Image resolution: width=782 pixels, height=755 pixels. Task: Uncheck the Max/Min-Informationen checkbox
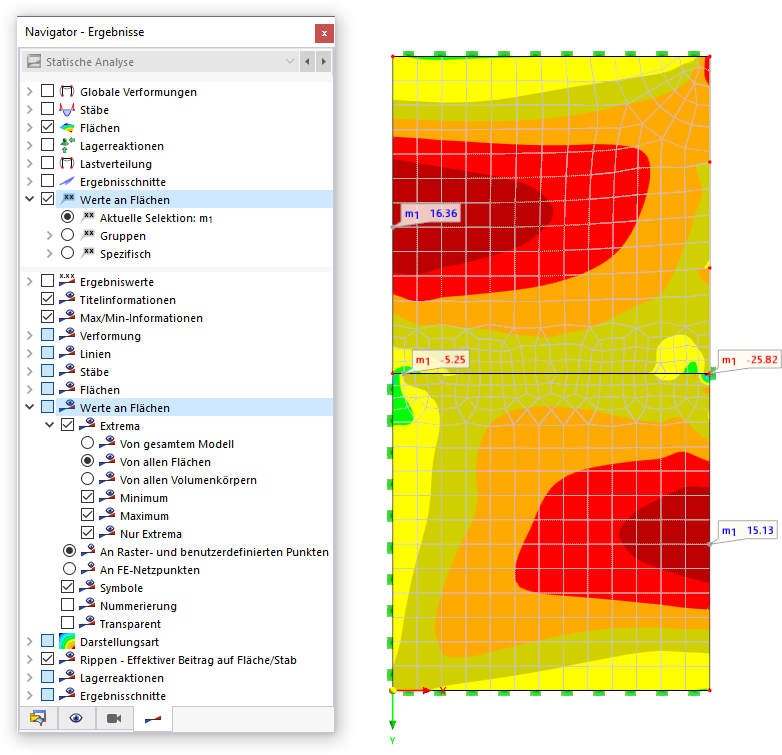point(47,317)
